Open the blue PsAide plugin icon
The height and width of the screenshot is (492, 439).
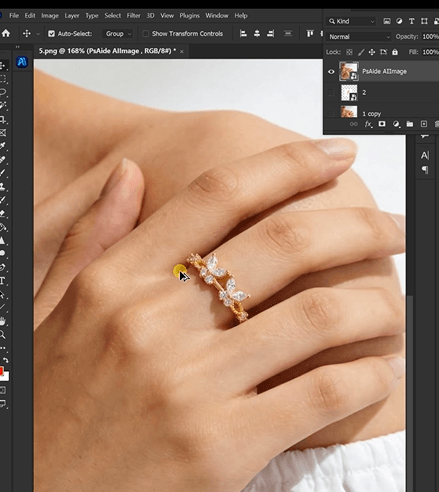coord(22,62)
